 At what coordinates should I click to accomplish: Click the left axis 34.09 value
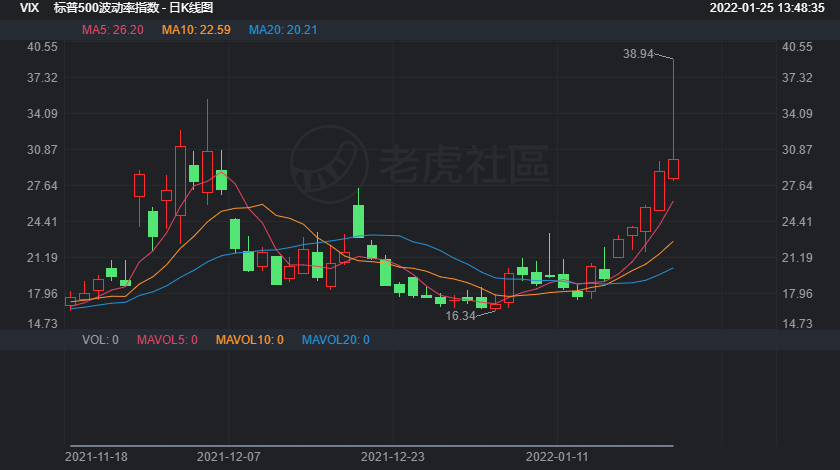coord(42,114)
